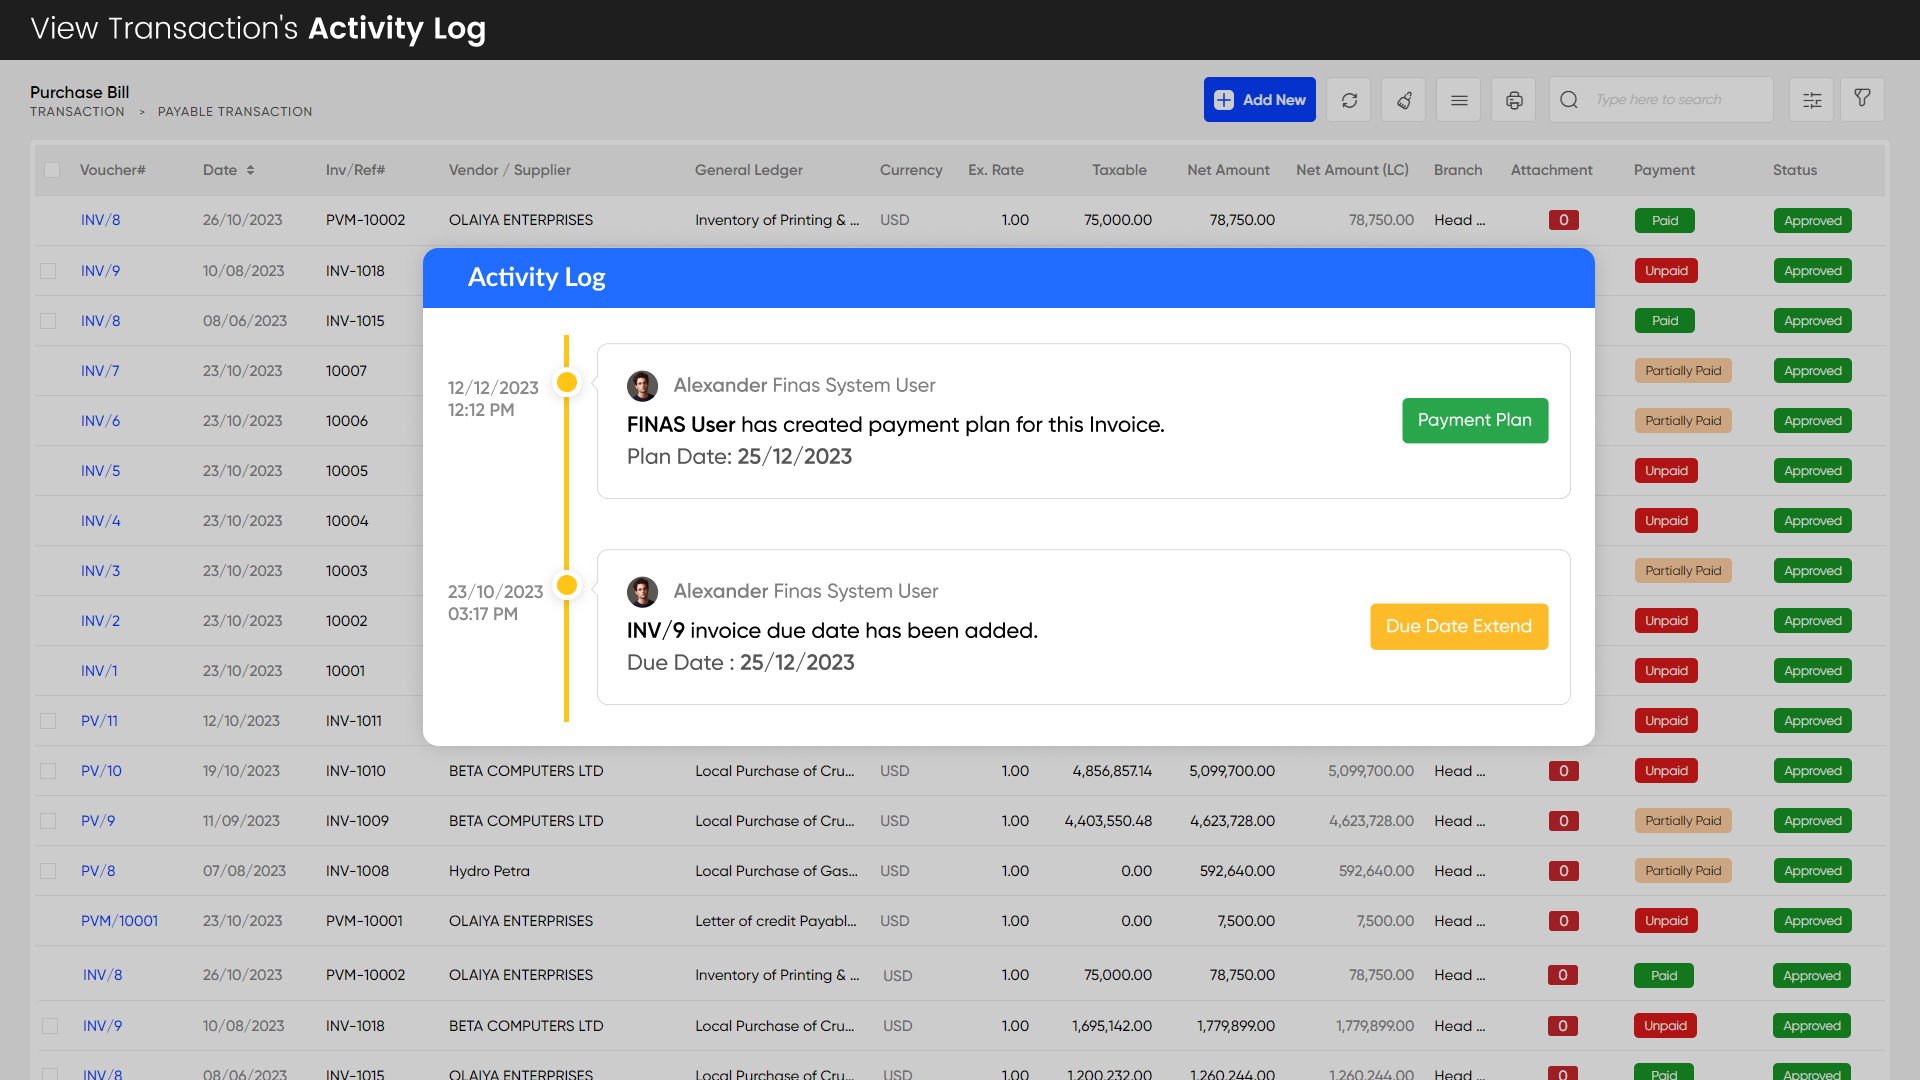Open the column settings sliders icon

1812,100
